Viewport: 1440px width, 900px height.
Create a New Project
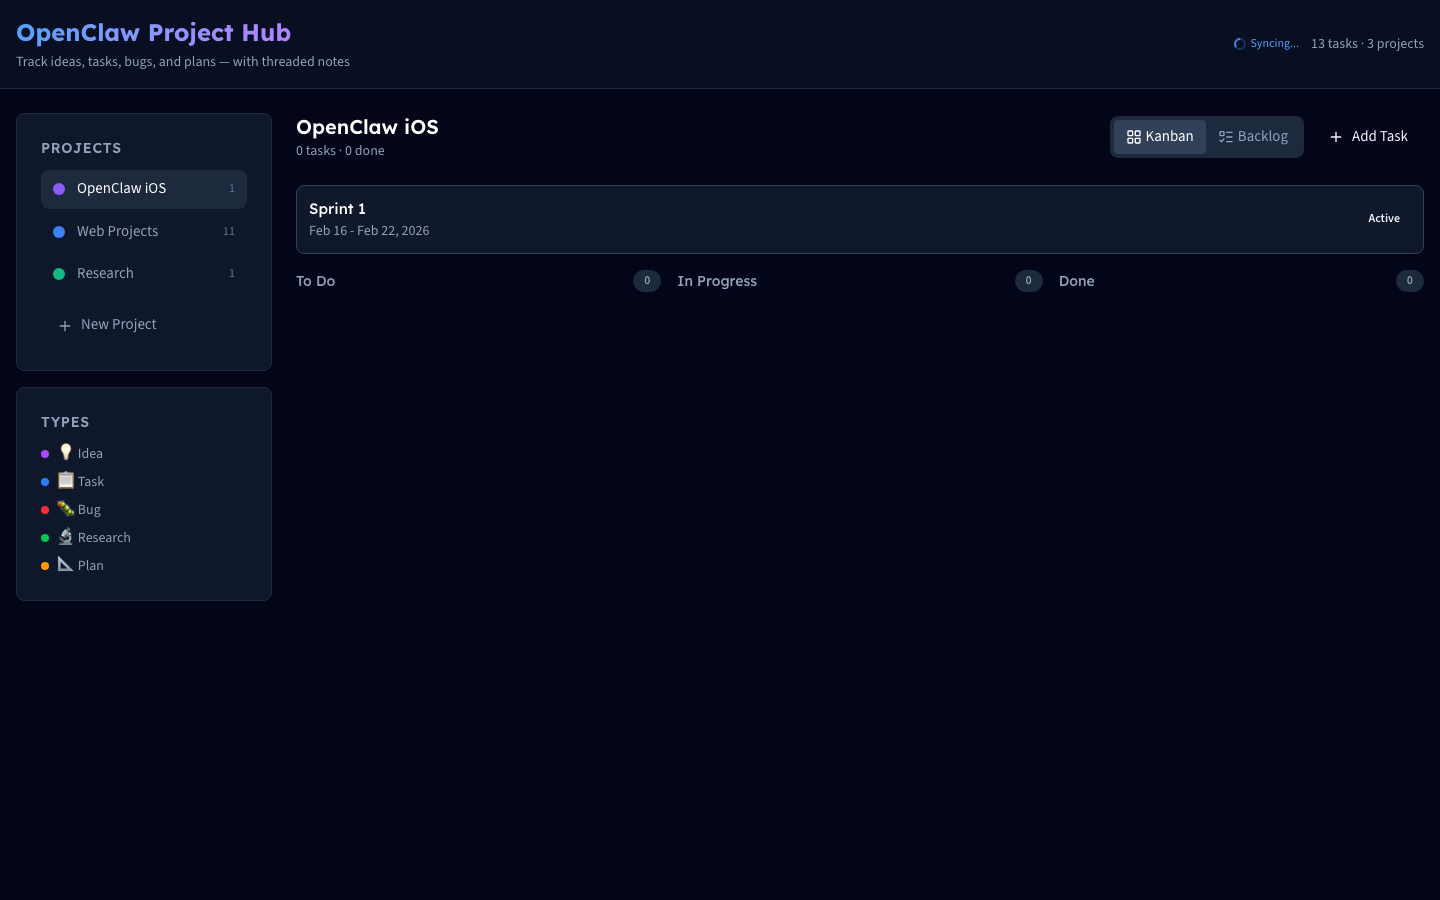coord(118,325)
